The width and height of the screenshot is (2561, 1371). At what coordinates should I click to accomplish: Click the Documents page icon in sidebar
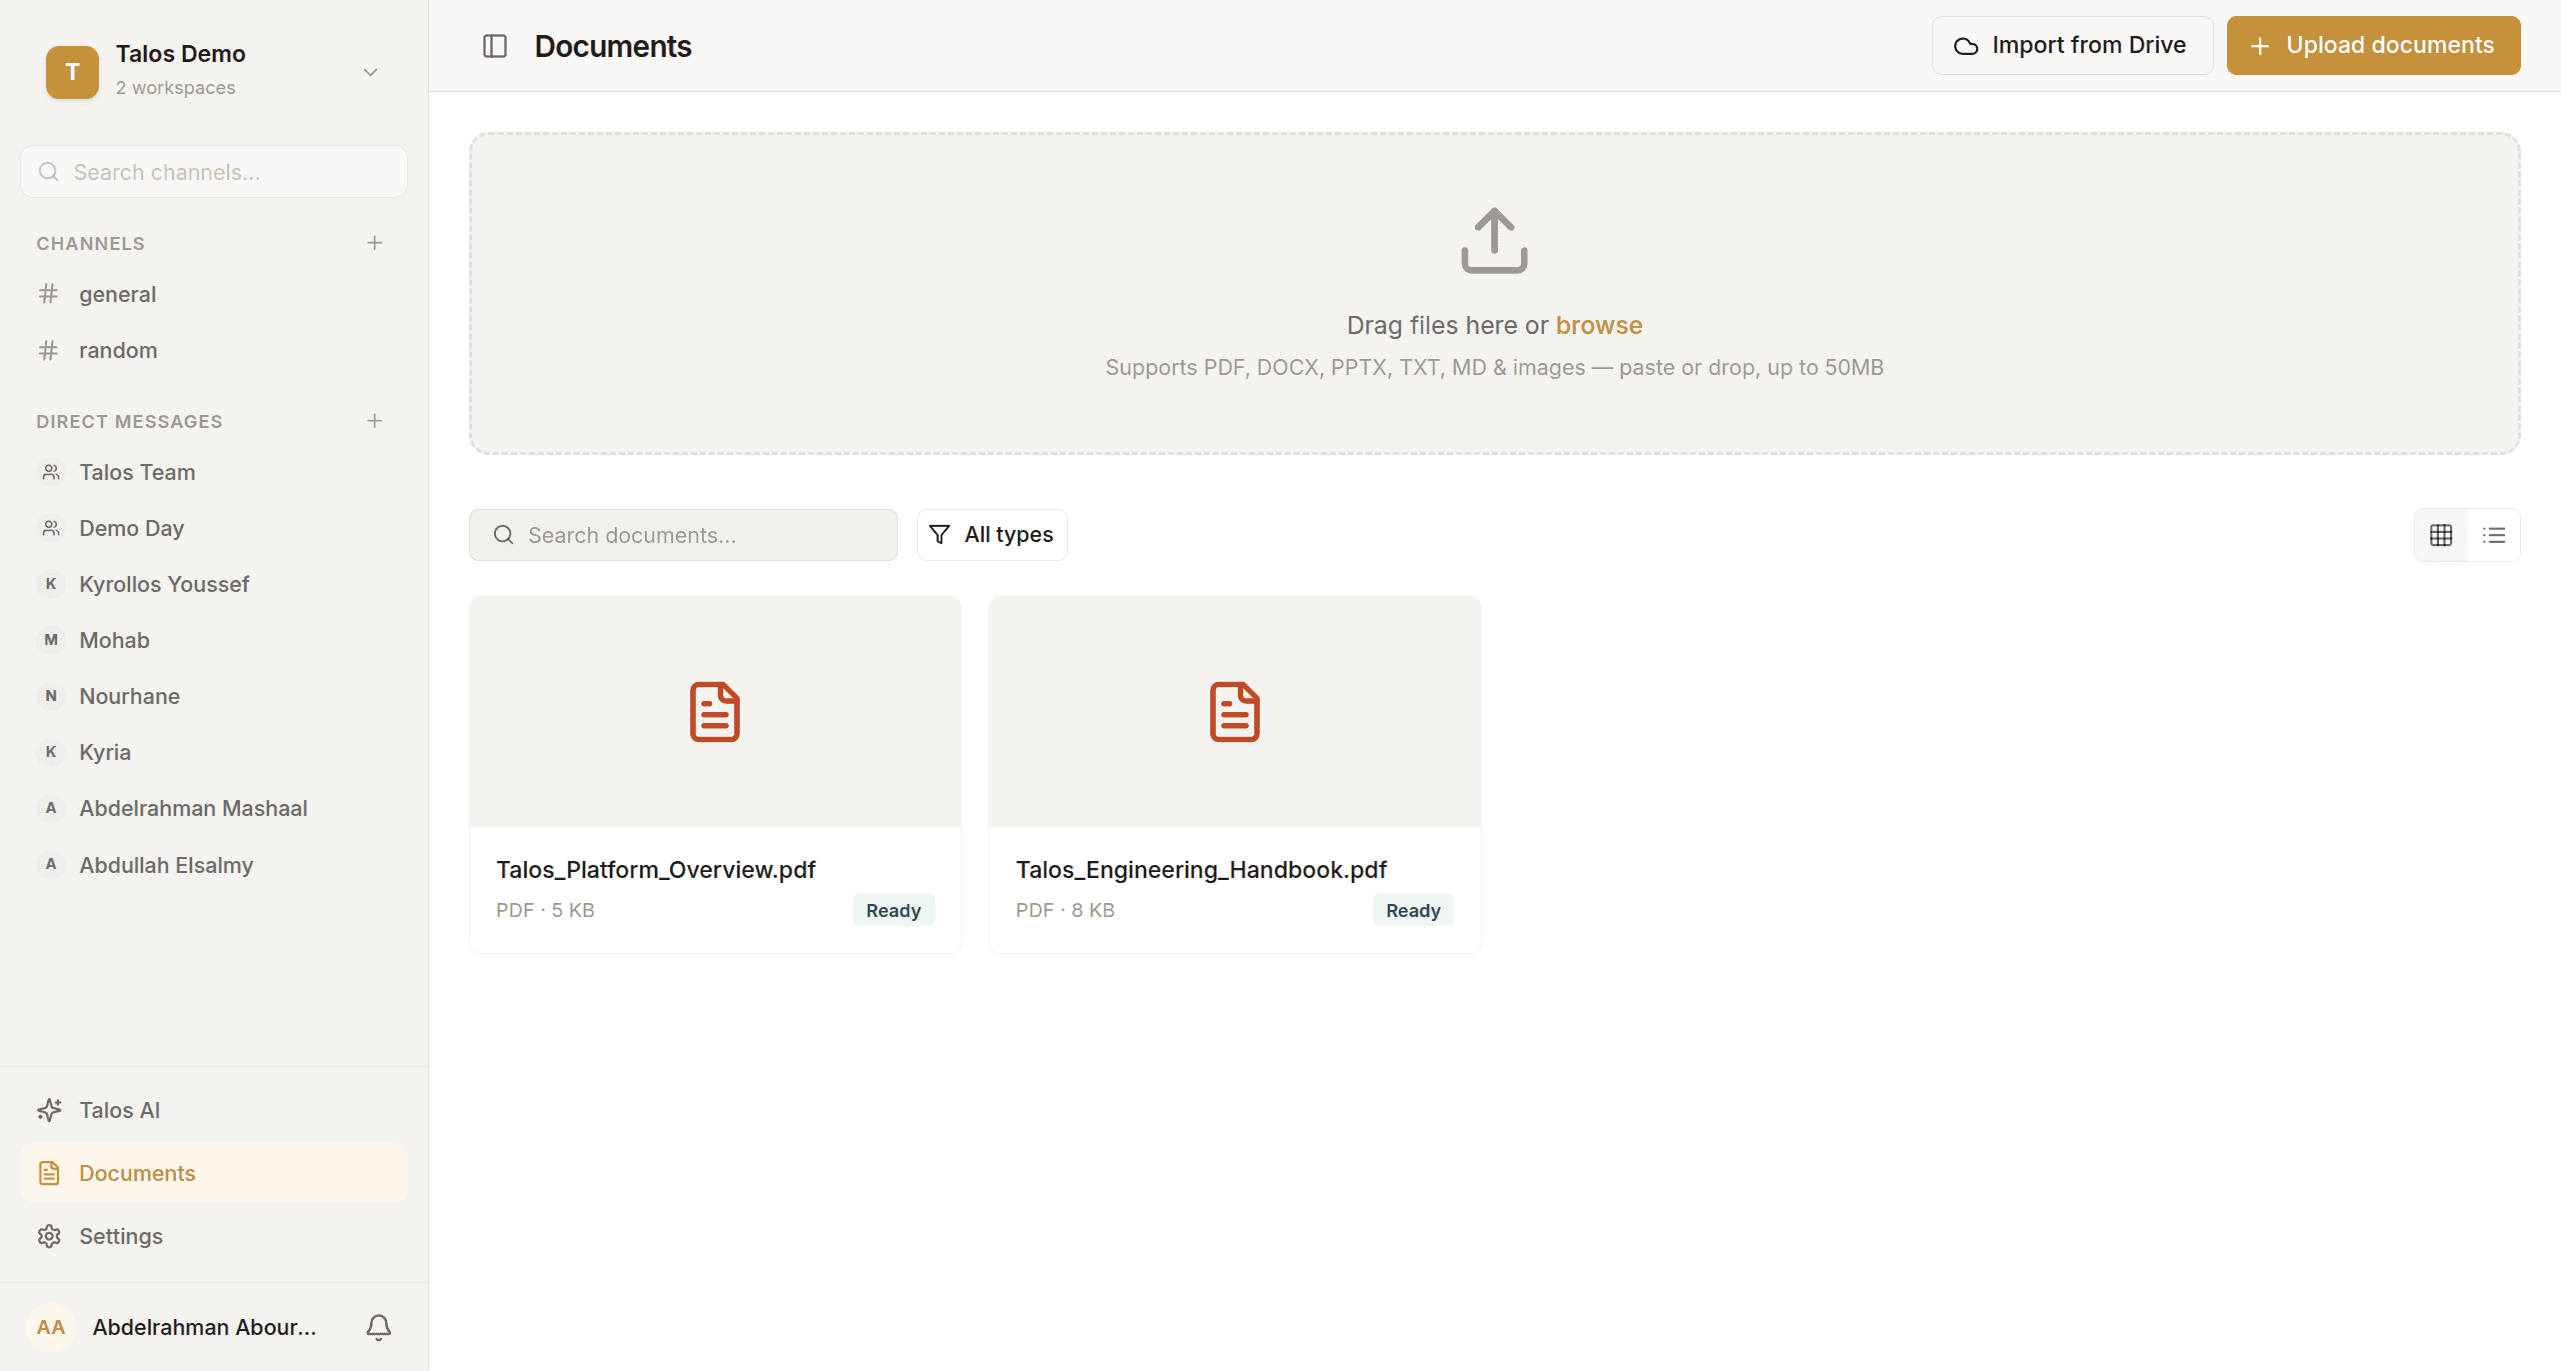coord(49,1173)
